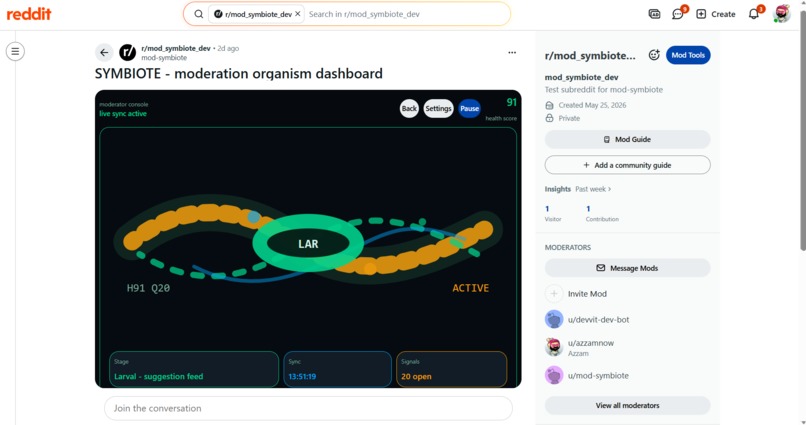This screenshot has height=425, width=806.
Task: Pause the live sync
Action: click(x=469, y=108)
